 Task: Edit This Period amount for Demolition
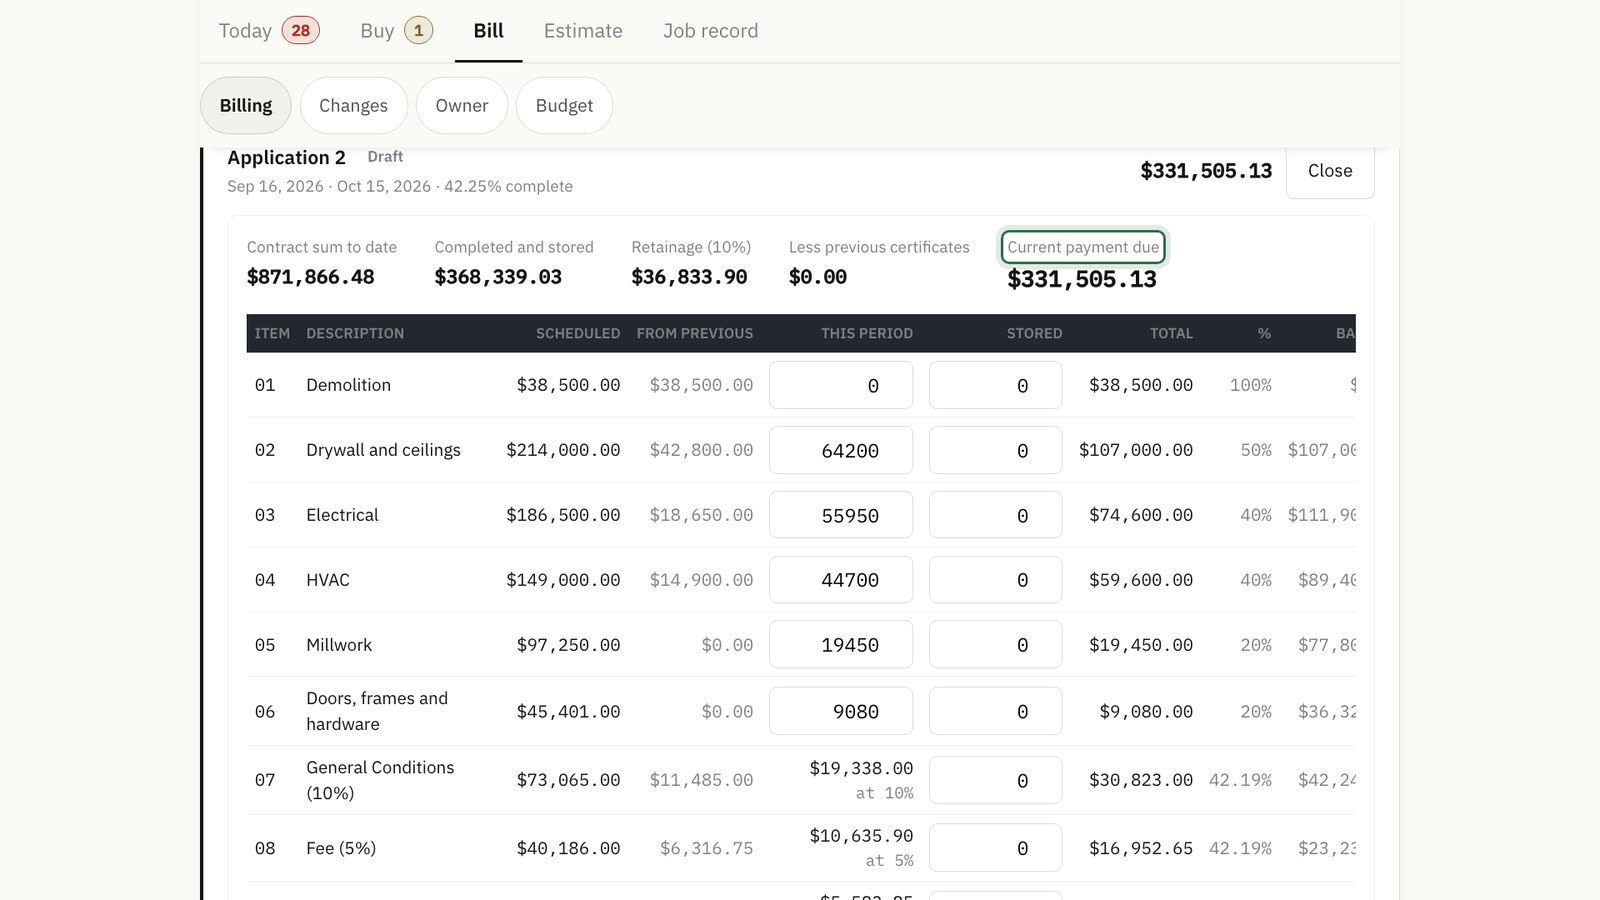841,385
